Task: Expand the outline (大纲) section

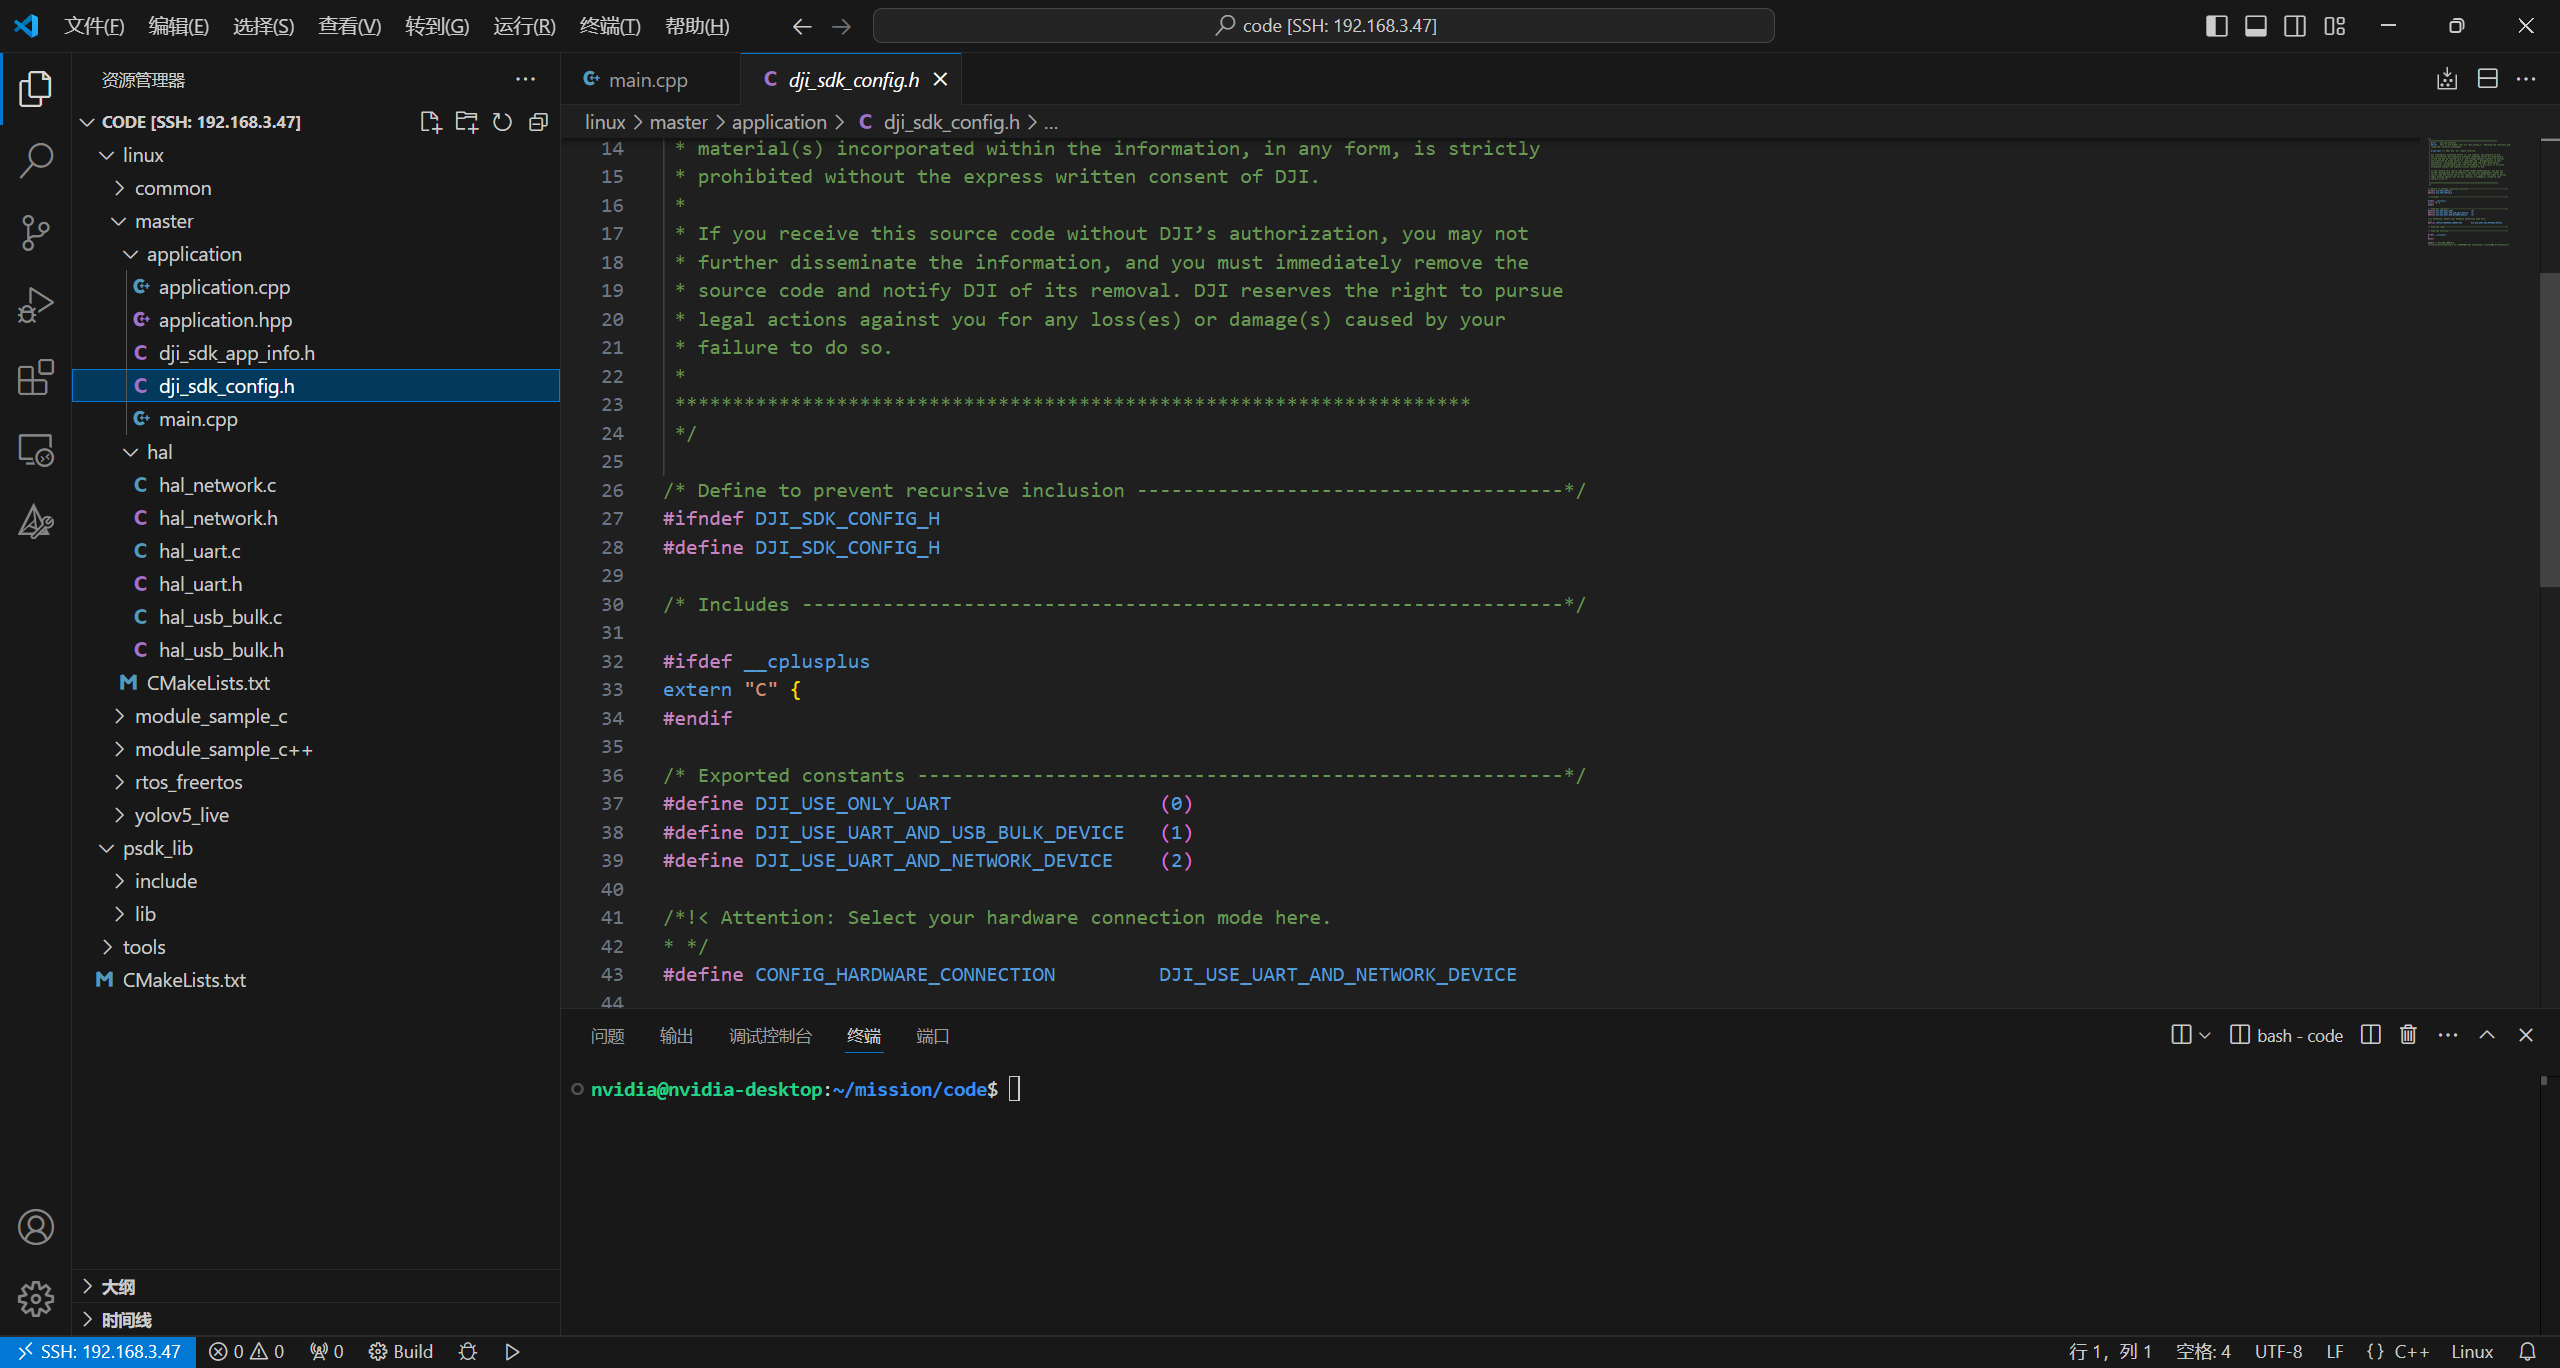Action: pyautogui.click(x=315, y=1287)
